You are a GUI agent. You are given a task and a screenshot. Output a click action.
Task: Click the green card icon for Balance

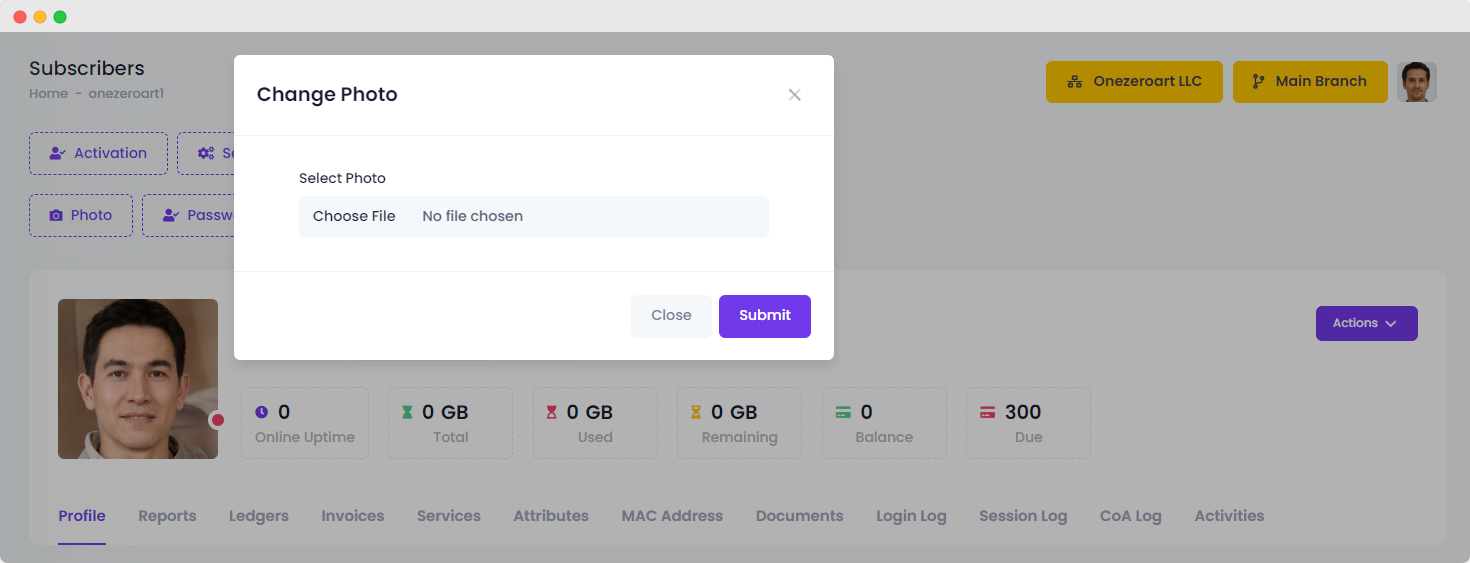pyautogui.click(x=843, y=412)
